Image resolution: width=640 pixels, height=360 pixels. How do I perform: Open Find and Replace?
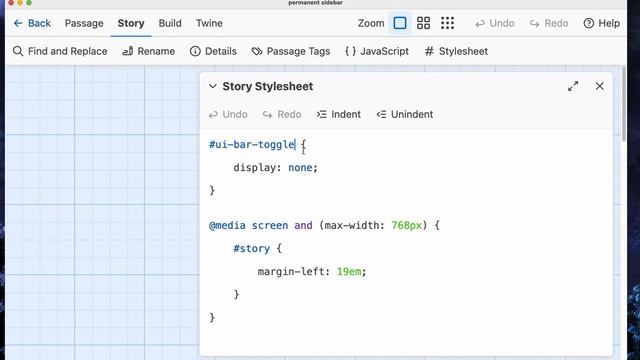coord(60,51)
